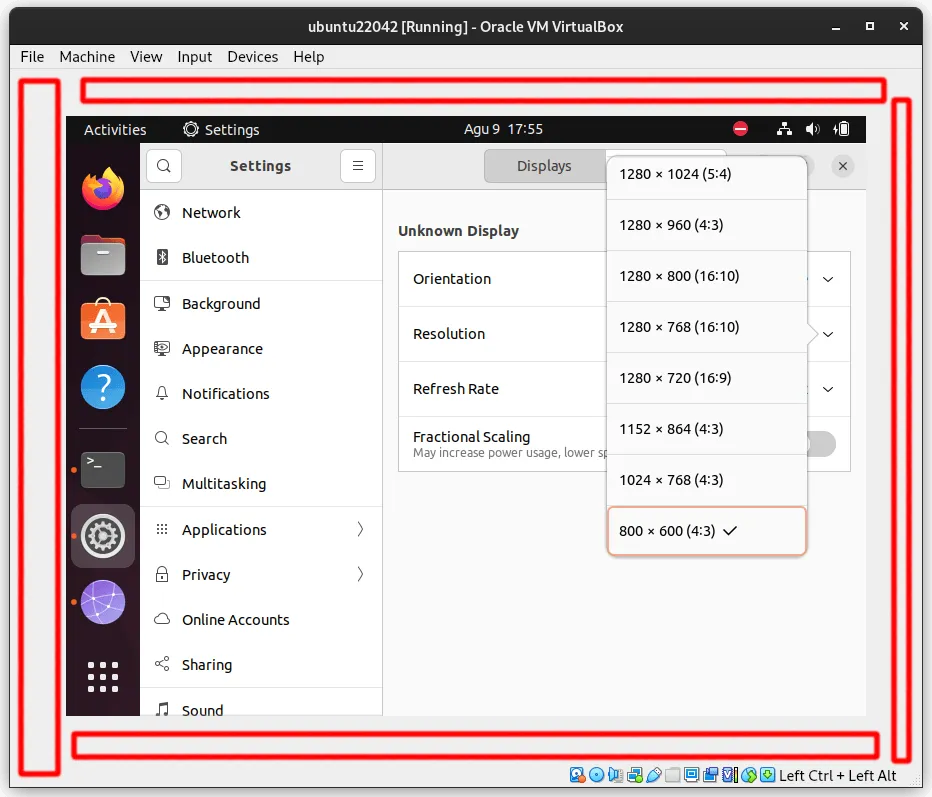Open VirtualBox View menu

coord(146,57)
